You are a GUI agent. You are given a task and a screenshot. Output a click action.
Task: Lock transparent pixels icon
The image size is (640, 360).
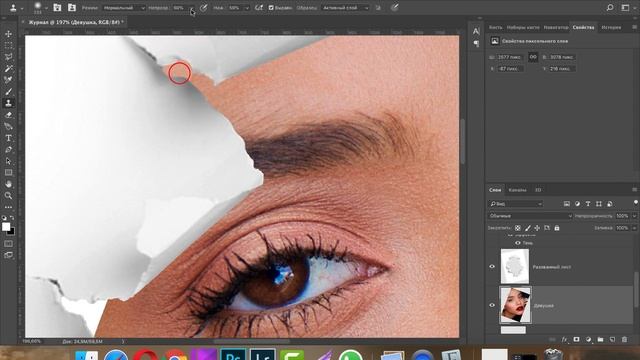point(518,228)
